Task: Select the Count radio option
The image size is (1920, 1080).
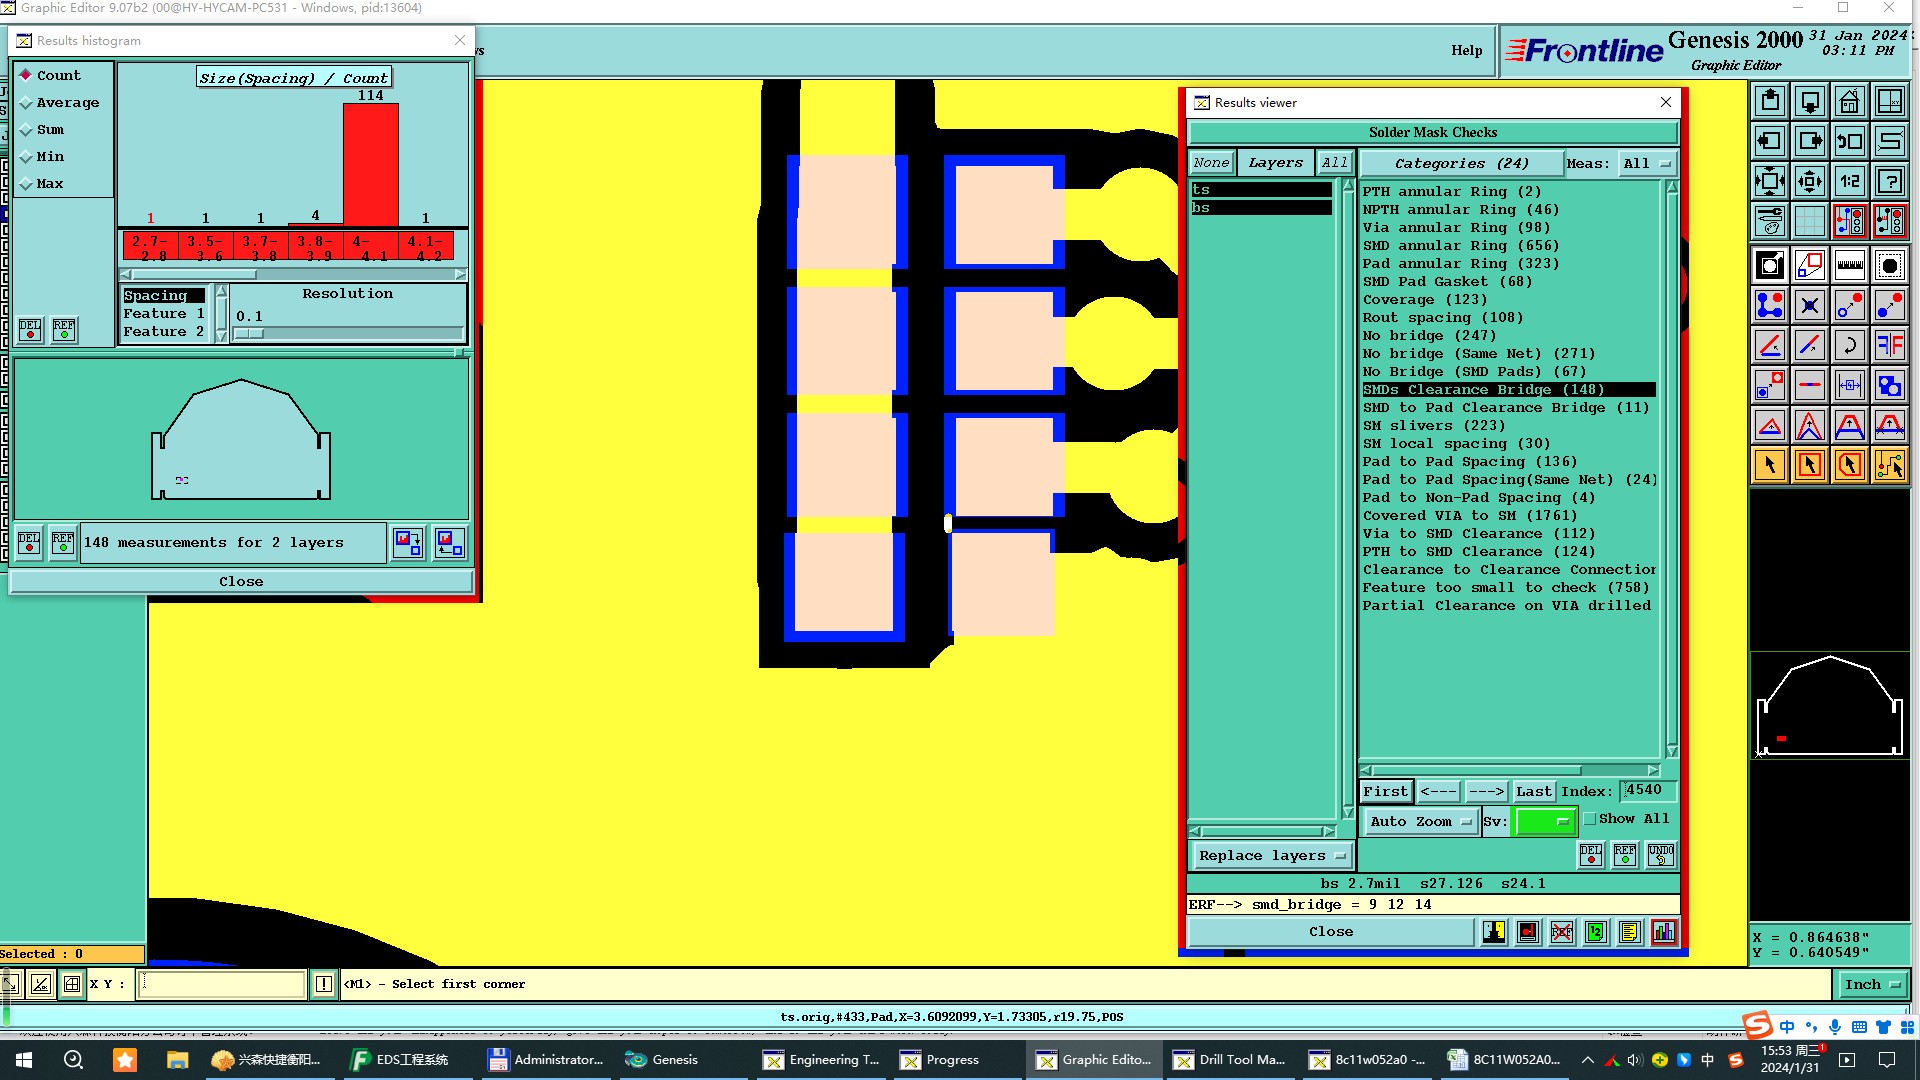Action: click(50, 75)
